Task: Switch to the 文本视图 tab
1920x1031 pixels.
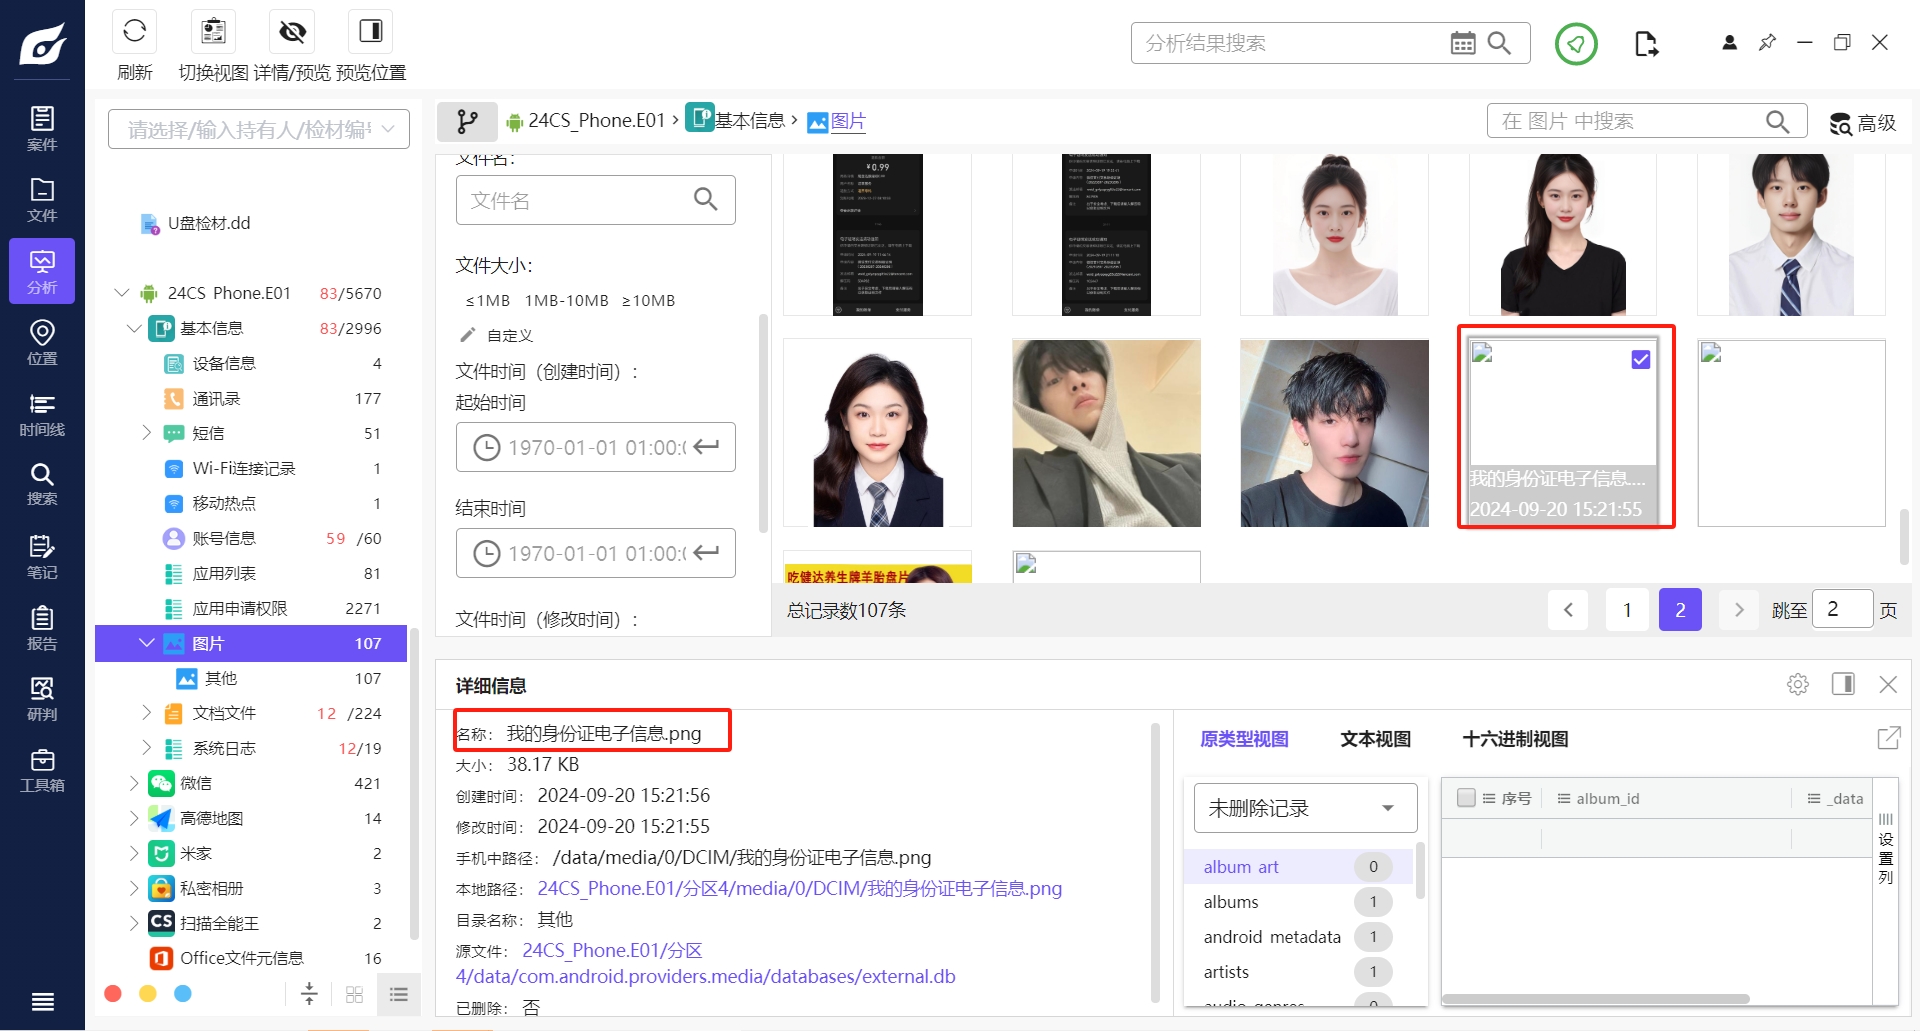Action: tap(1375, 739)
